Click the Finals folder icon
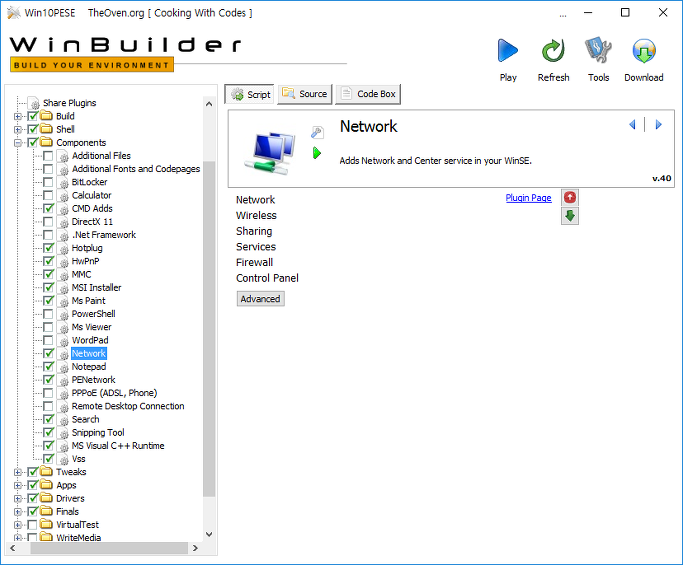Screen dimensions: 683x565 coord(46,511)
